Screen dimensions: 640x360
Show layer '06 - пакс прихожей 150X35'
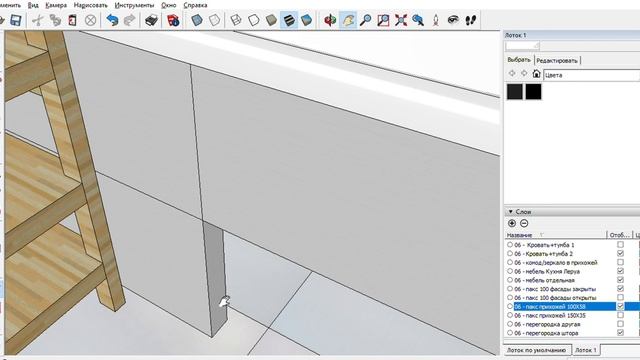coord(620,315)
